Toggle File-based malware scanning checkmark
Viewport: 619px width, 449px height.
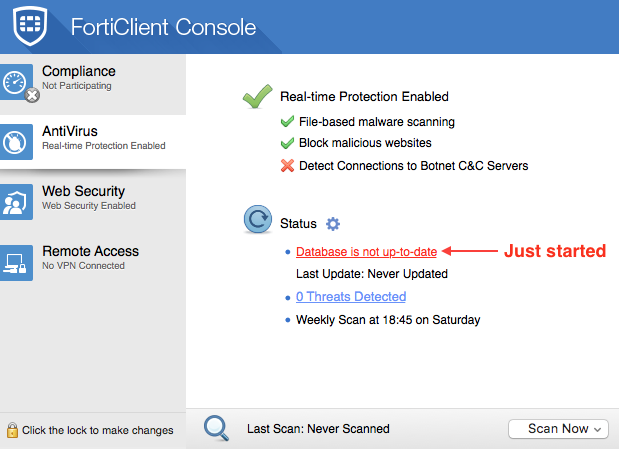coord(288,122)
